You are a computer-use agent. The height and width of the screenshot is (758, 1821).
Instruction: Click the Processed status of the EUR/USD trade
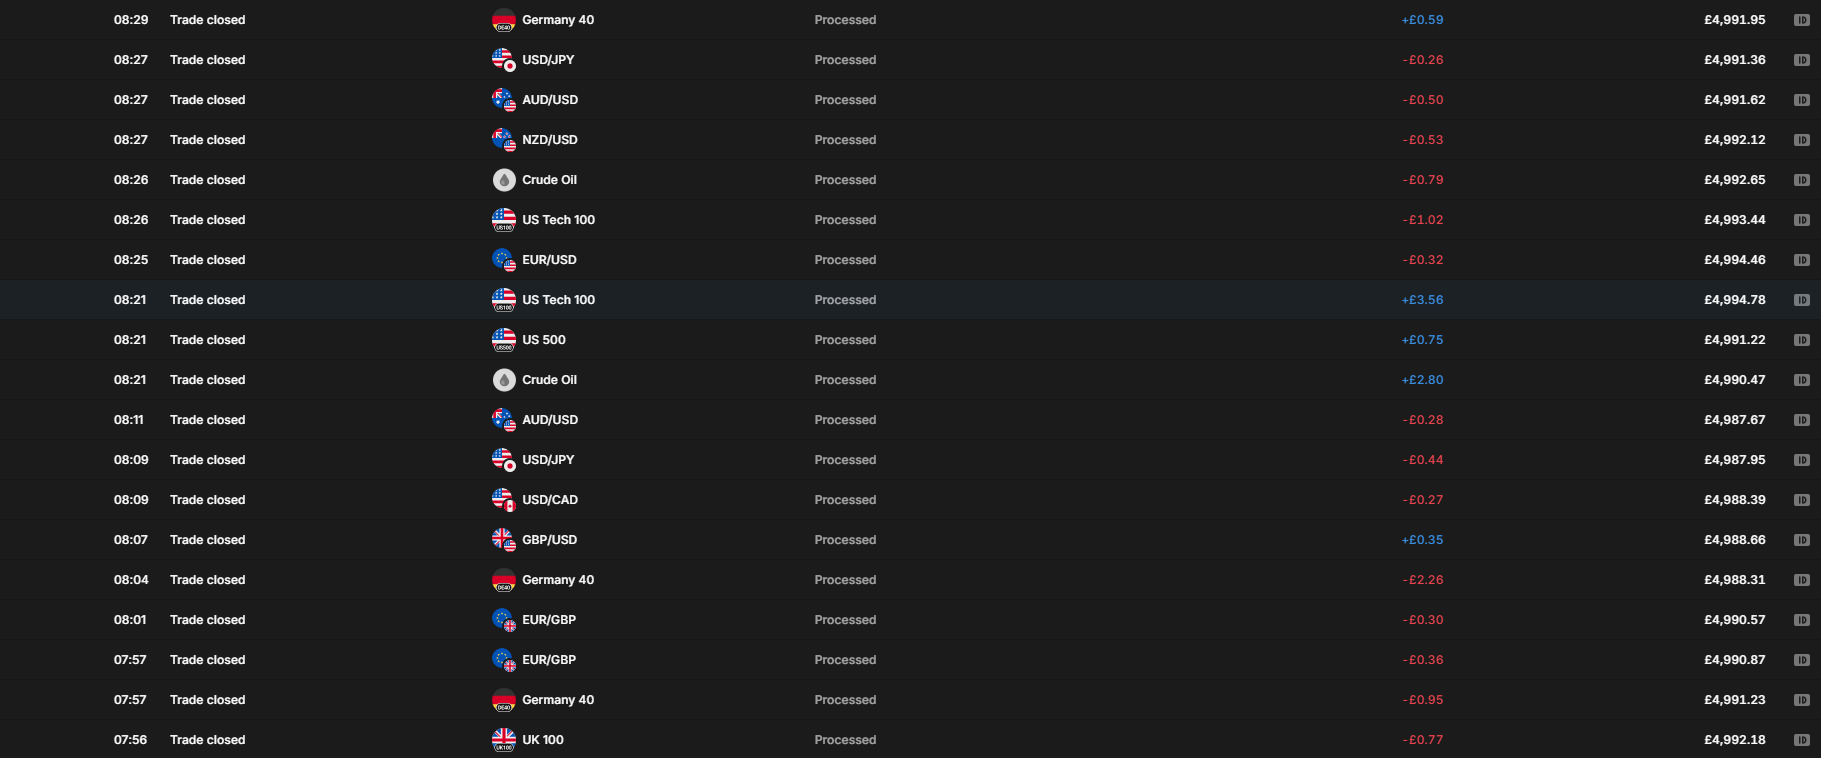[x=845, y=259]
